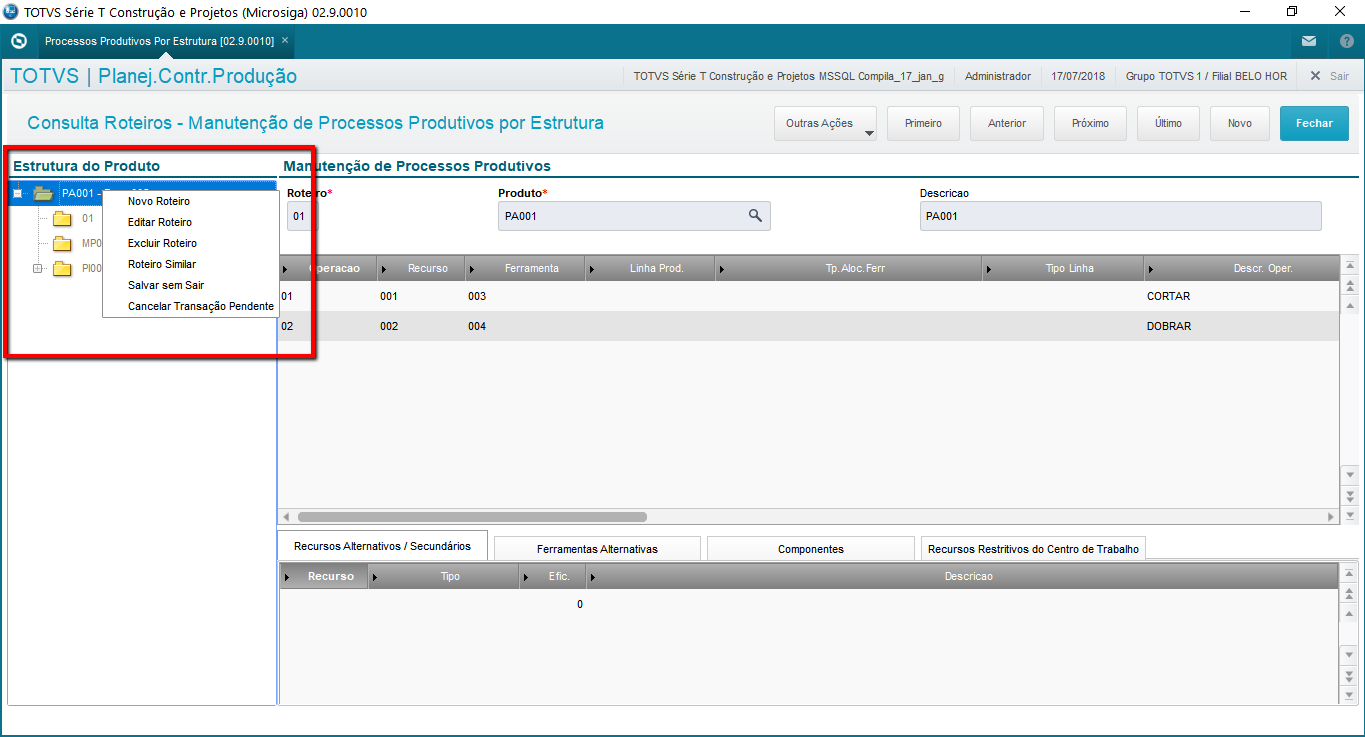Collapse the PA001 root tree node
1365x737 pixels.
coord(17,193)
